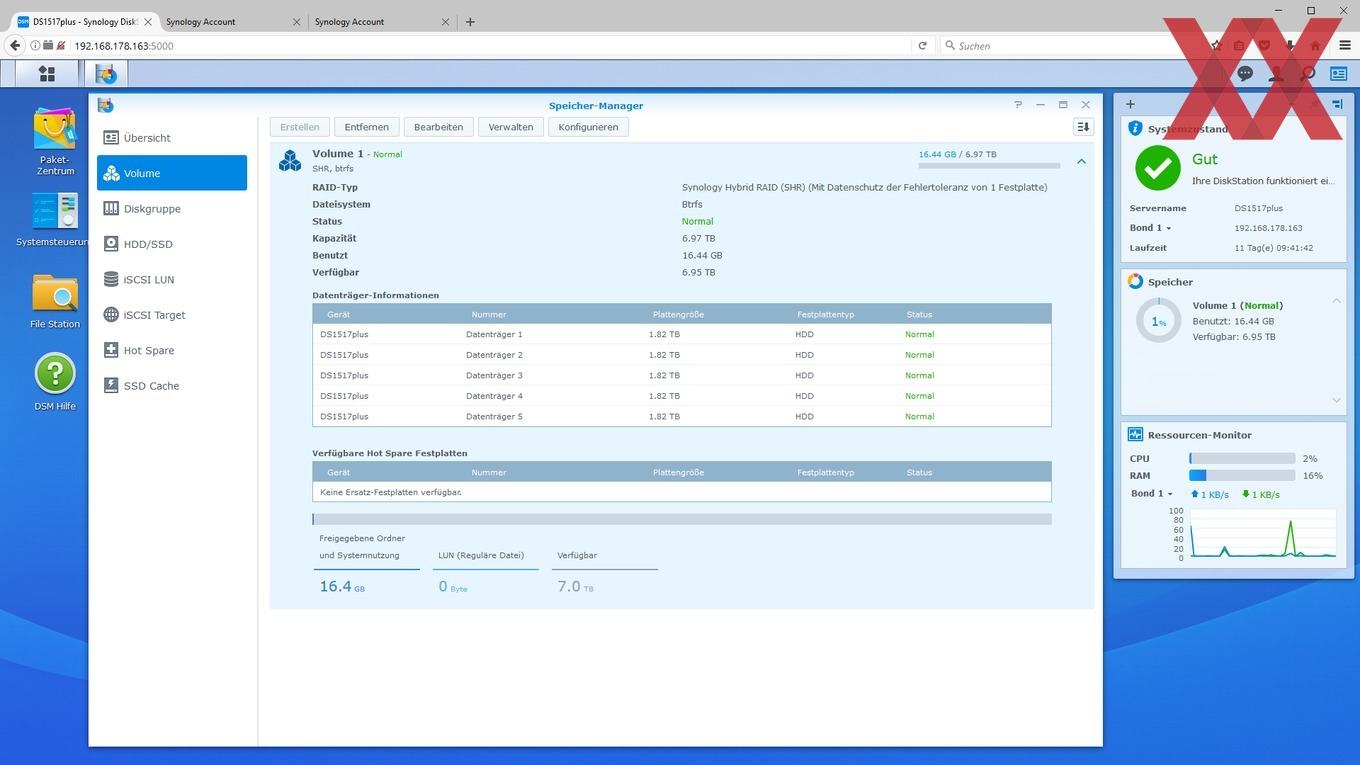Image resolution: width=1360 pixels, height=765 pixels.
Task: Click the down chevron in Speicher widget
Action: [1337, 400]
